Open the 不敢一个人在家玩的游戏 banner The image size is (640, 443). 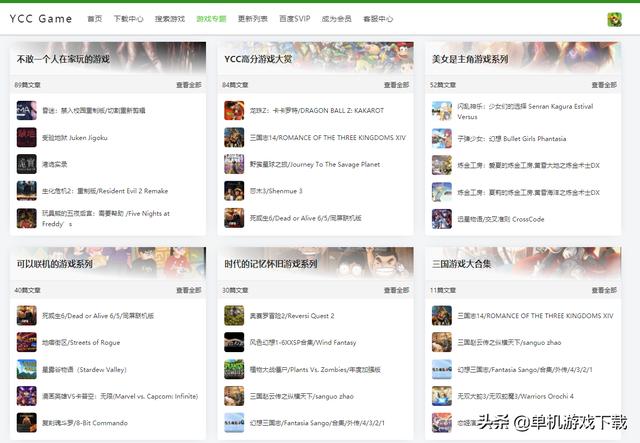(x=108, y=58)
